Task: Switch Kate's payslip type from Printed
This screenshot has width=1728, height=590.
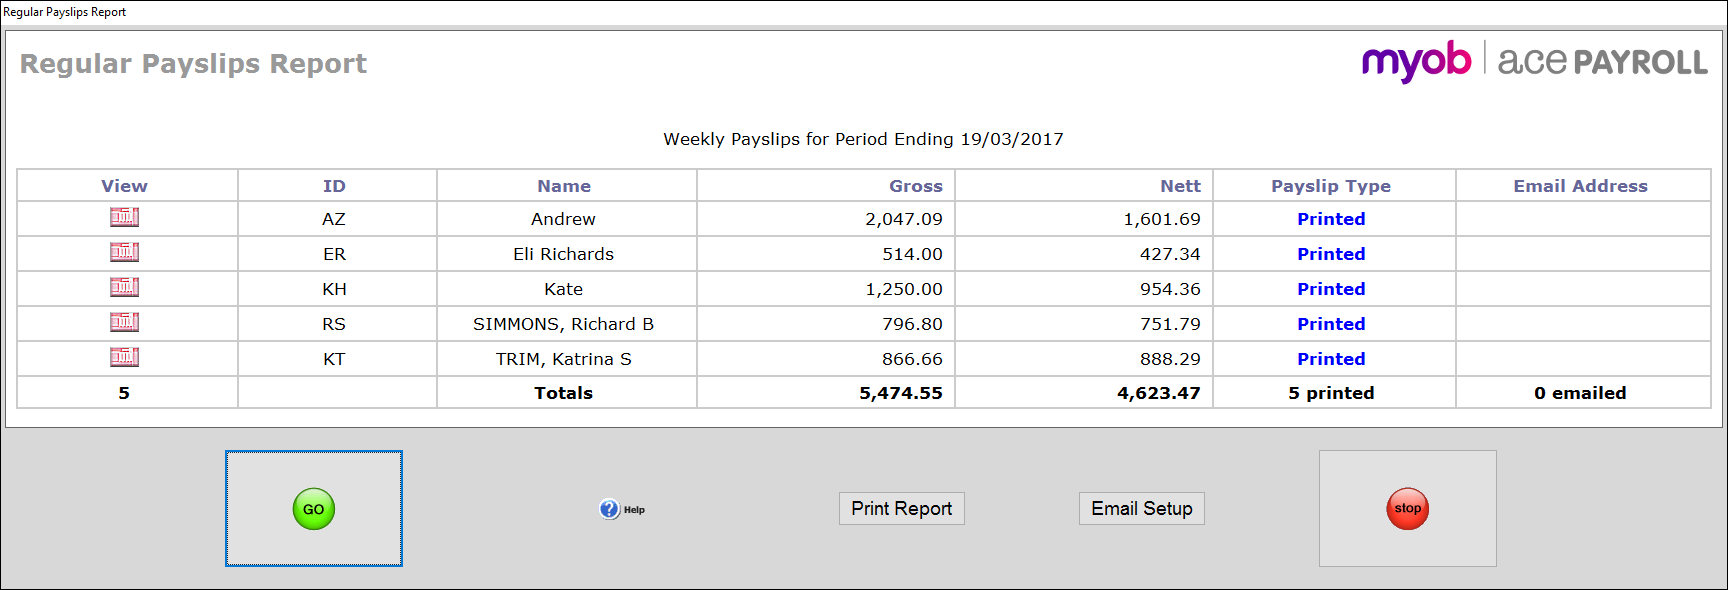Action: [x=1330, y=289]
